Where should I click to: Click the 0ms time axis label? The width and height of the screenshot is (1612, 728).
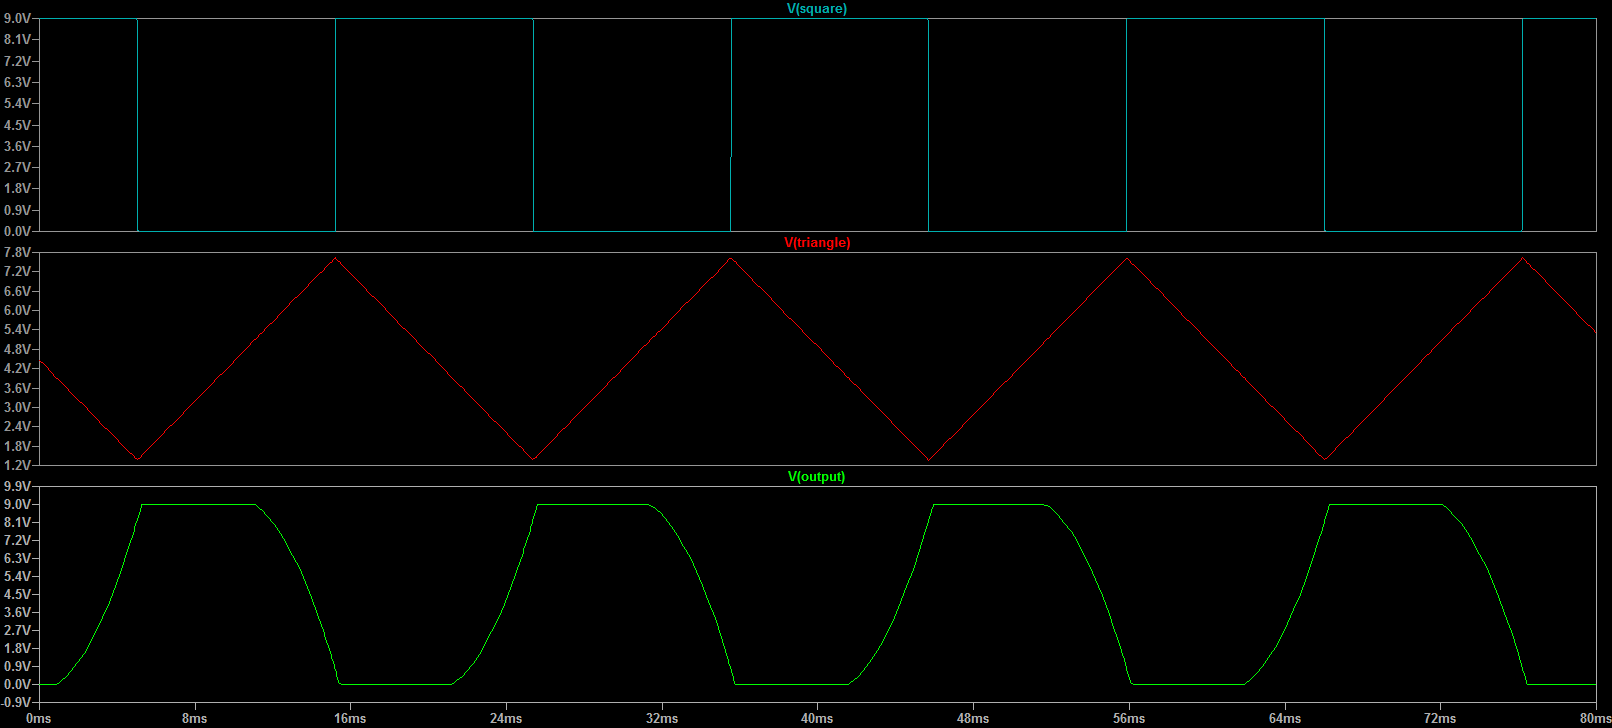[x=38, y=719]
